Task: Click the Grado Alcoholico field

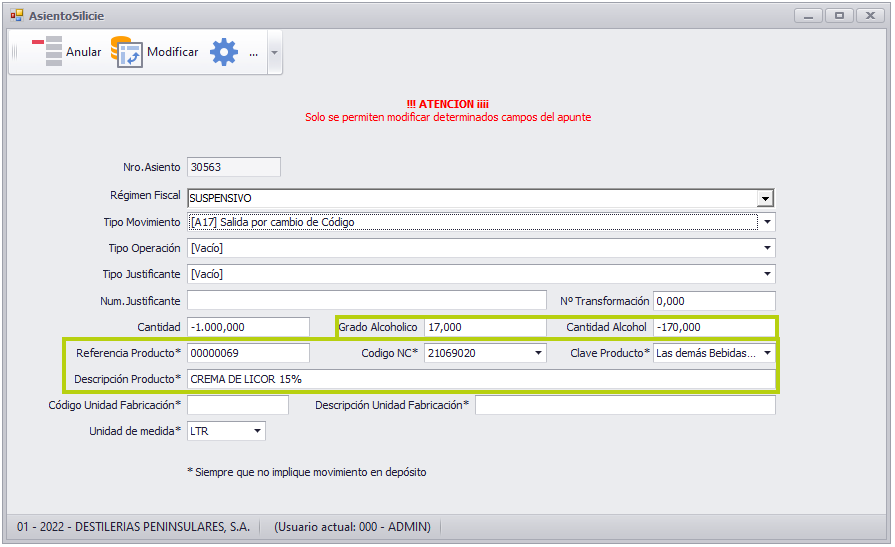Action: pyautogui.click(x=485, y=327)
